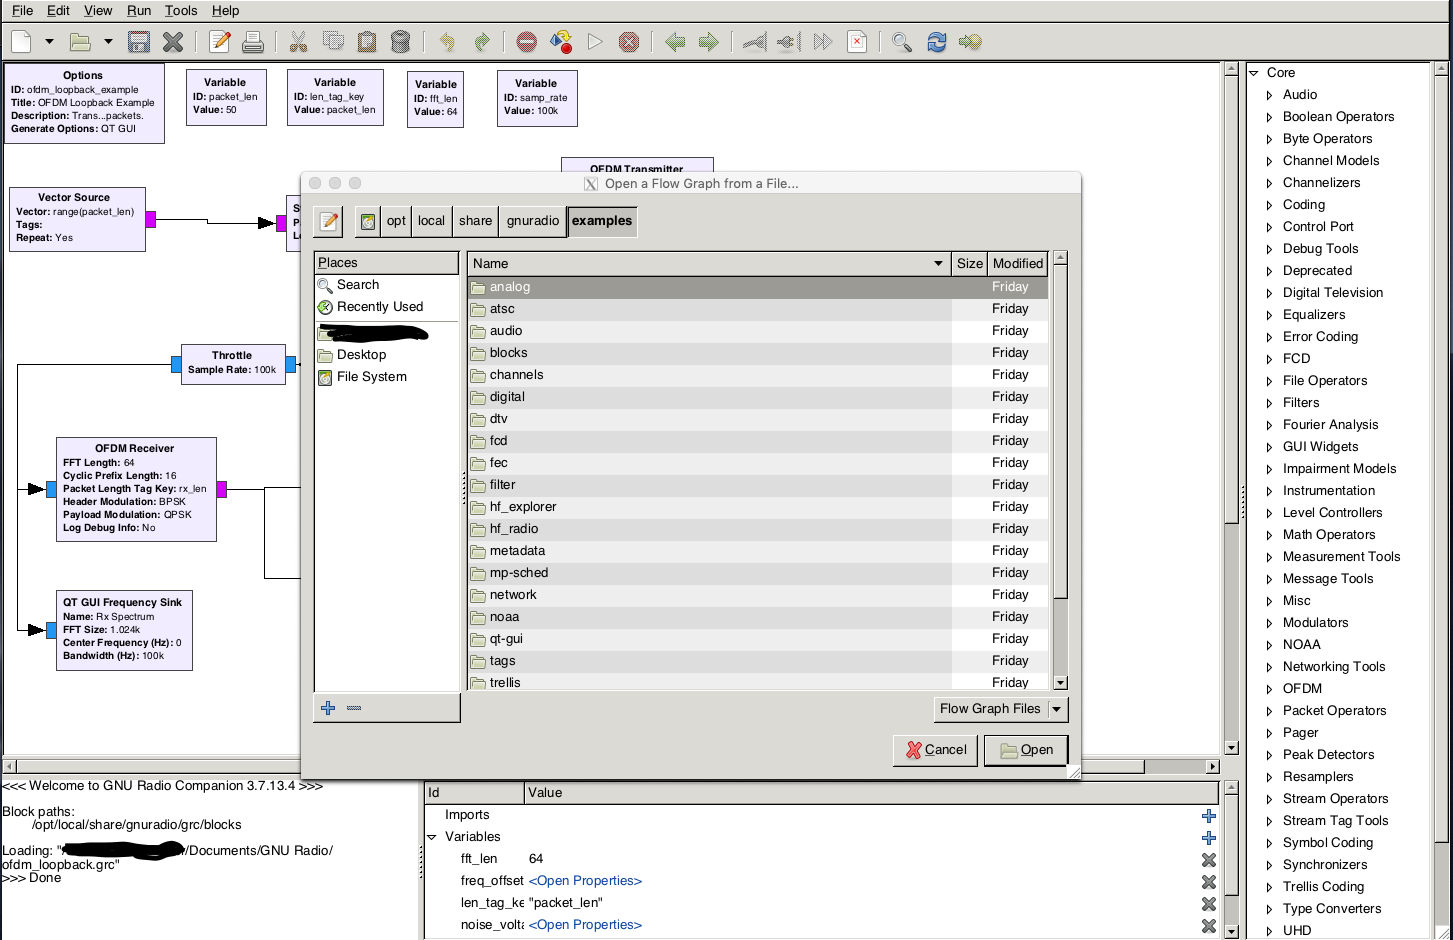Select the 'share' path bar button
The width and height of the screenshot is (1453, 940).
coord(476,221)
